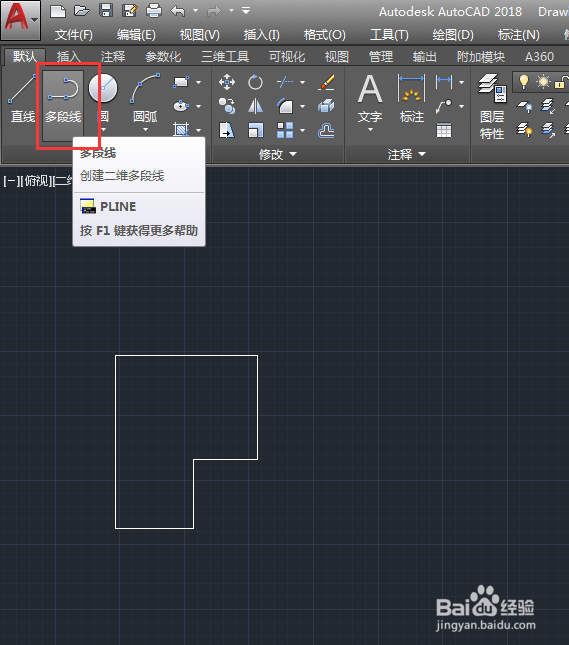The image size is (569, 645).
Task: Select the 圆 (Circle) tool icon
Action: pos(103,88)
